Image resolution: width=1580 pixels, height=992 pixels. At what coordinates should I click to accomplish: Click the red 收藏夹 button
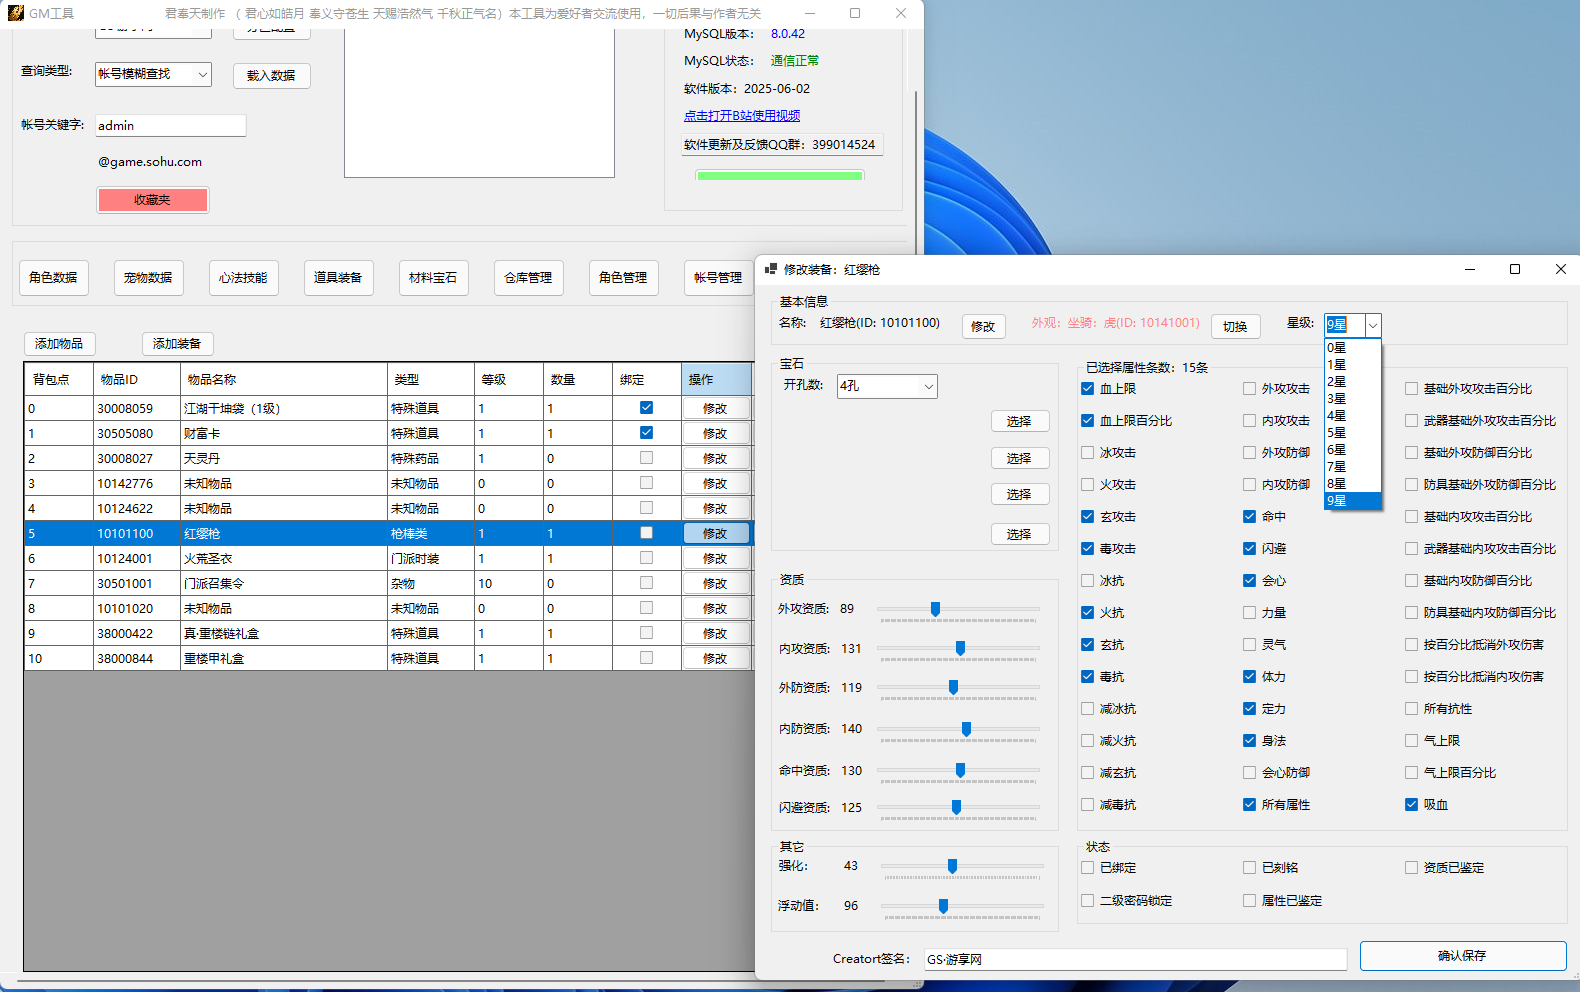click(x=153, y=200)
